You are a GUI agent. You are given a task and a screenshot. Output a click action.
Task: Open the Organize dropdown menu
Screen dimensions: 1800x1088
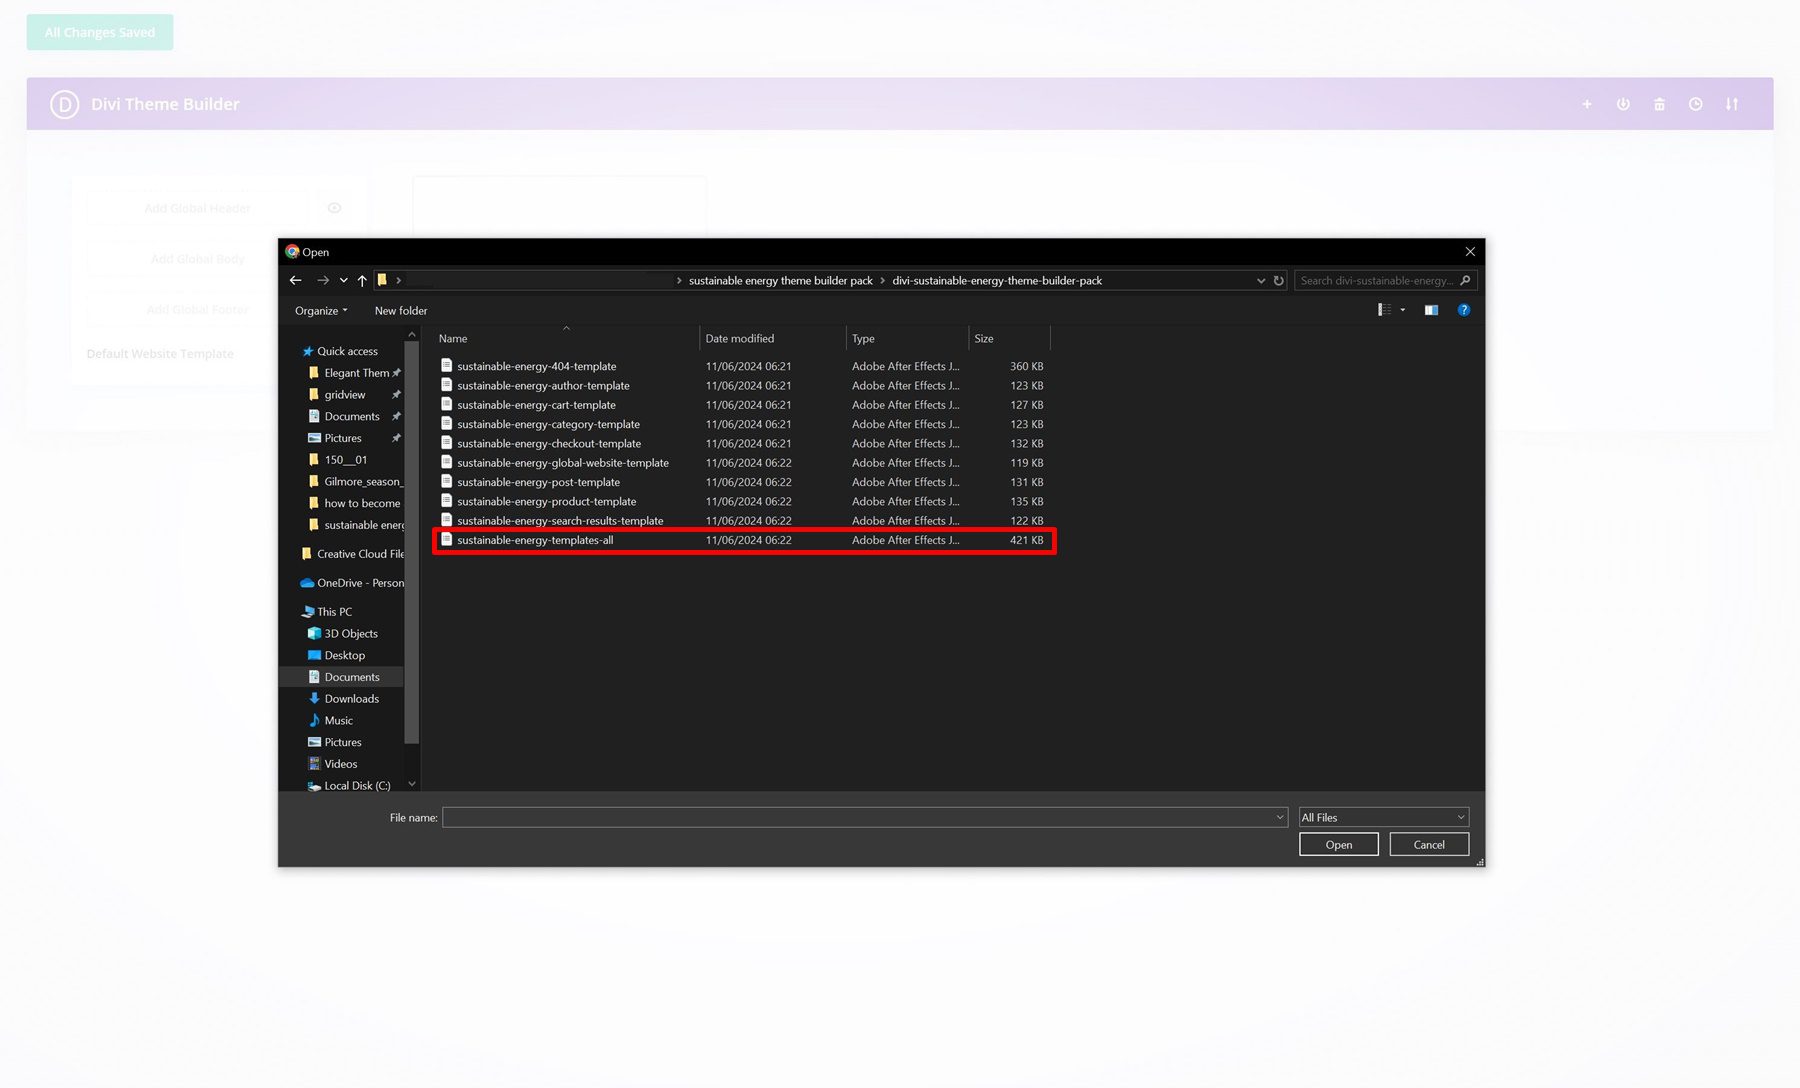(321, 311)
